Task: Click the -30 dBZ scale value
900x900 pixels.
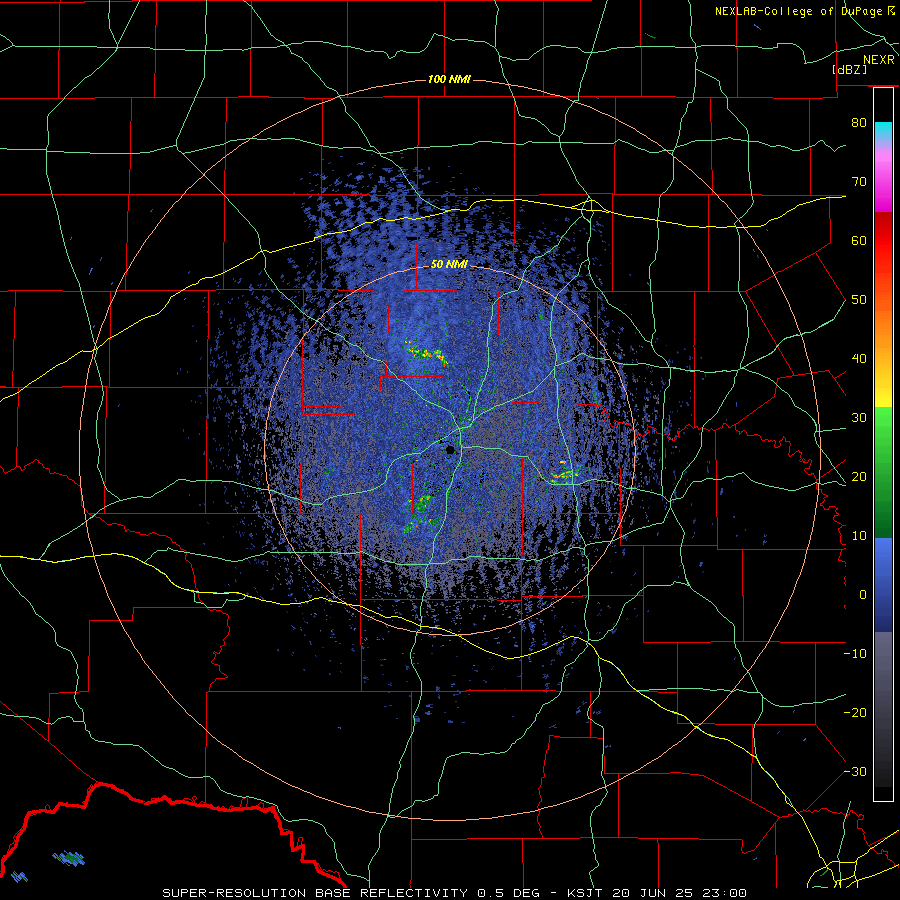Action: (855, 771)
